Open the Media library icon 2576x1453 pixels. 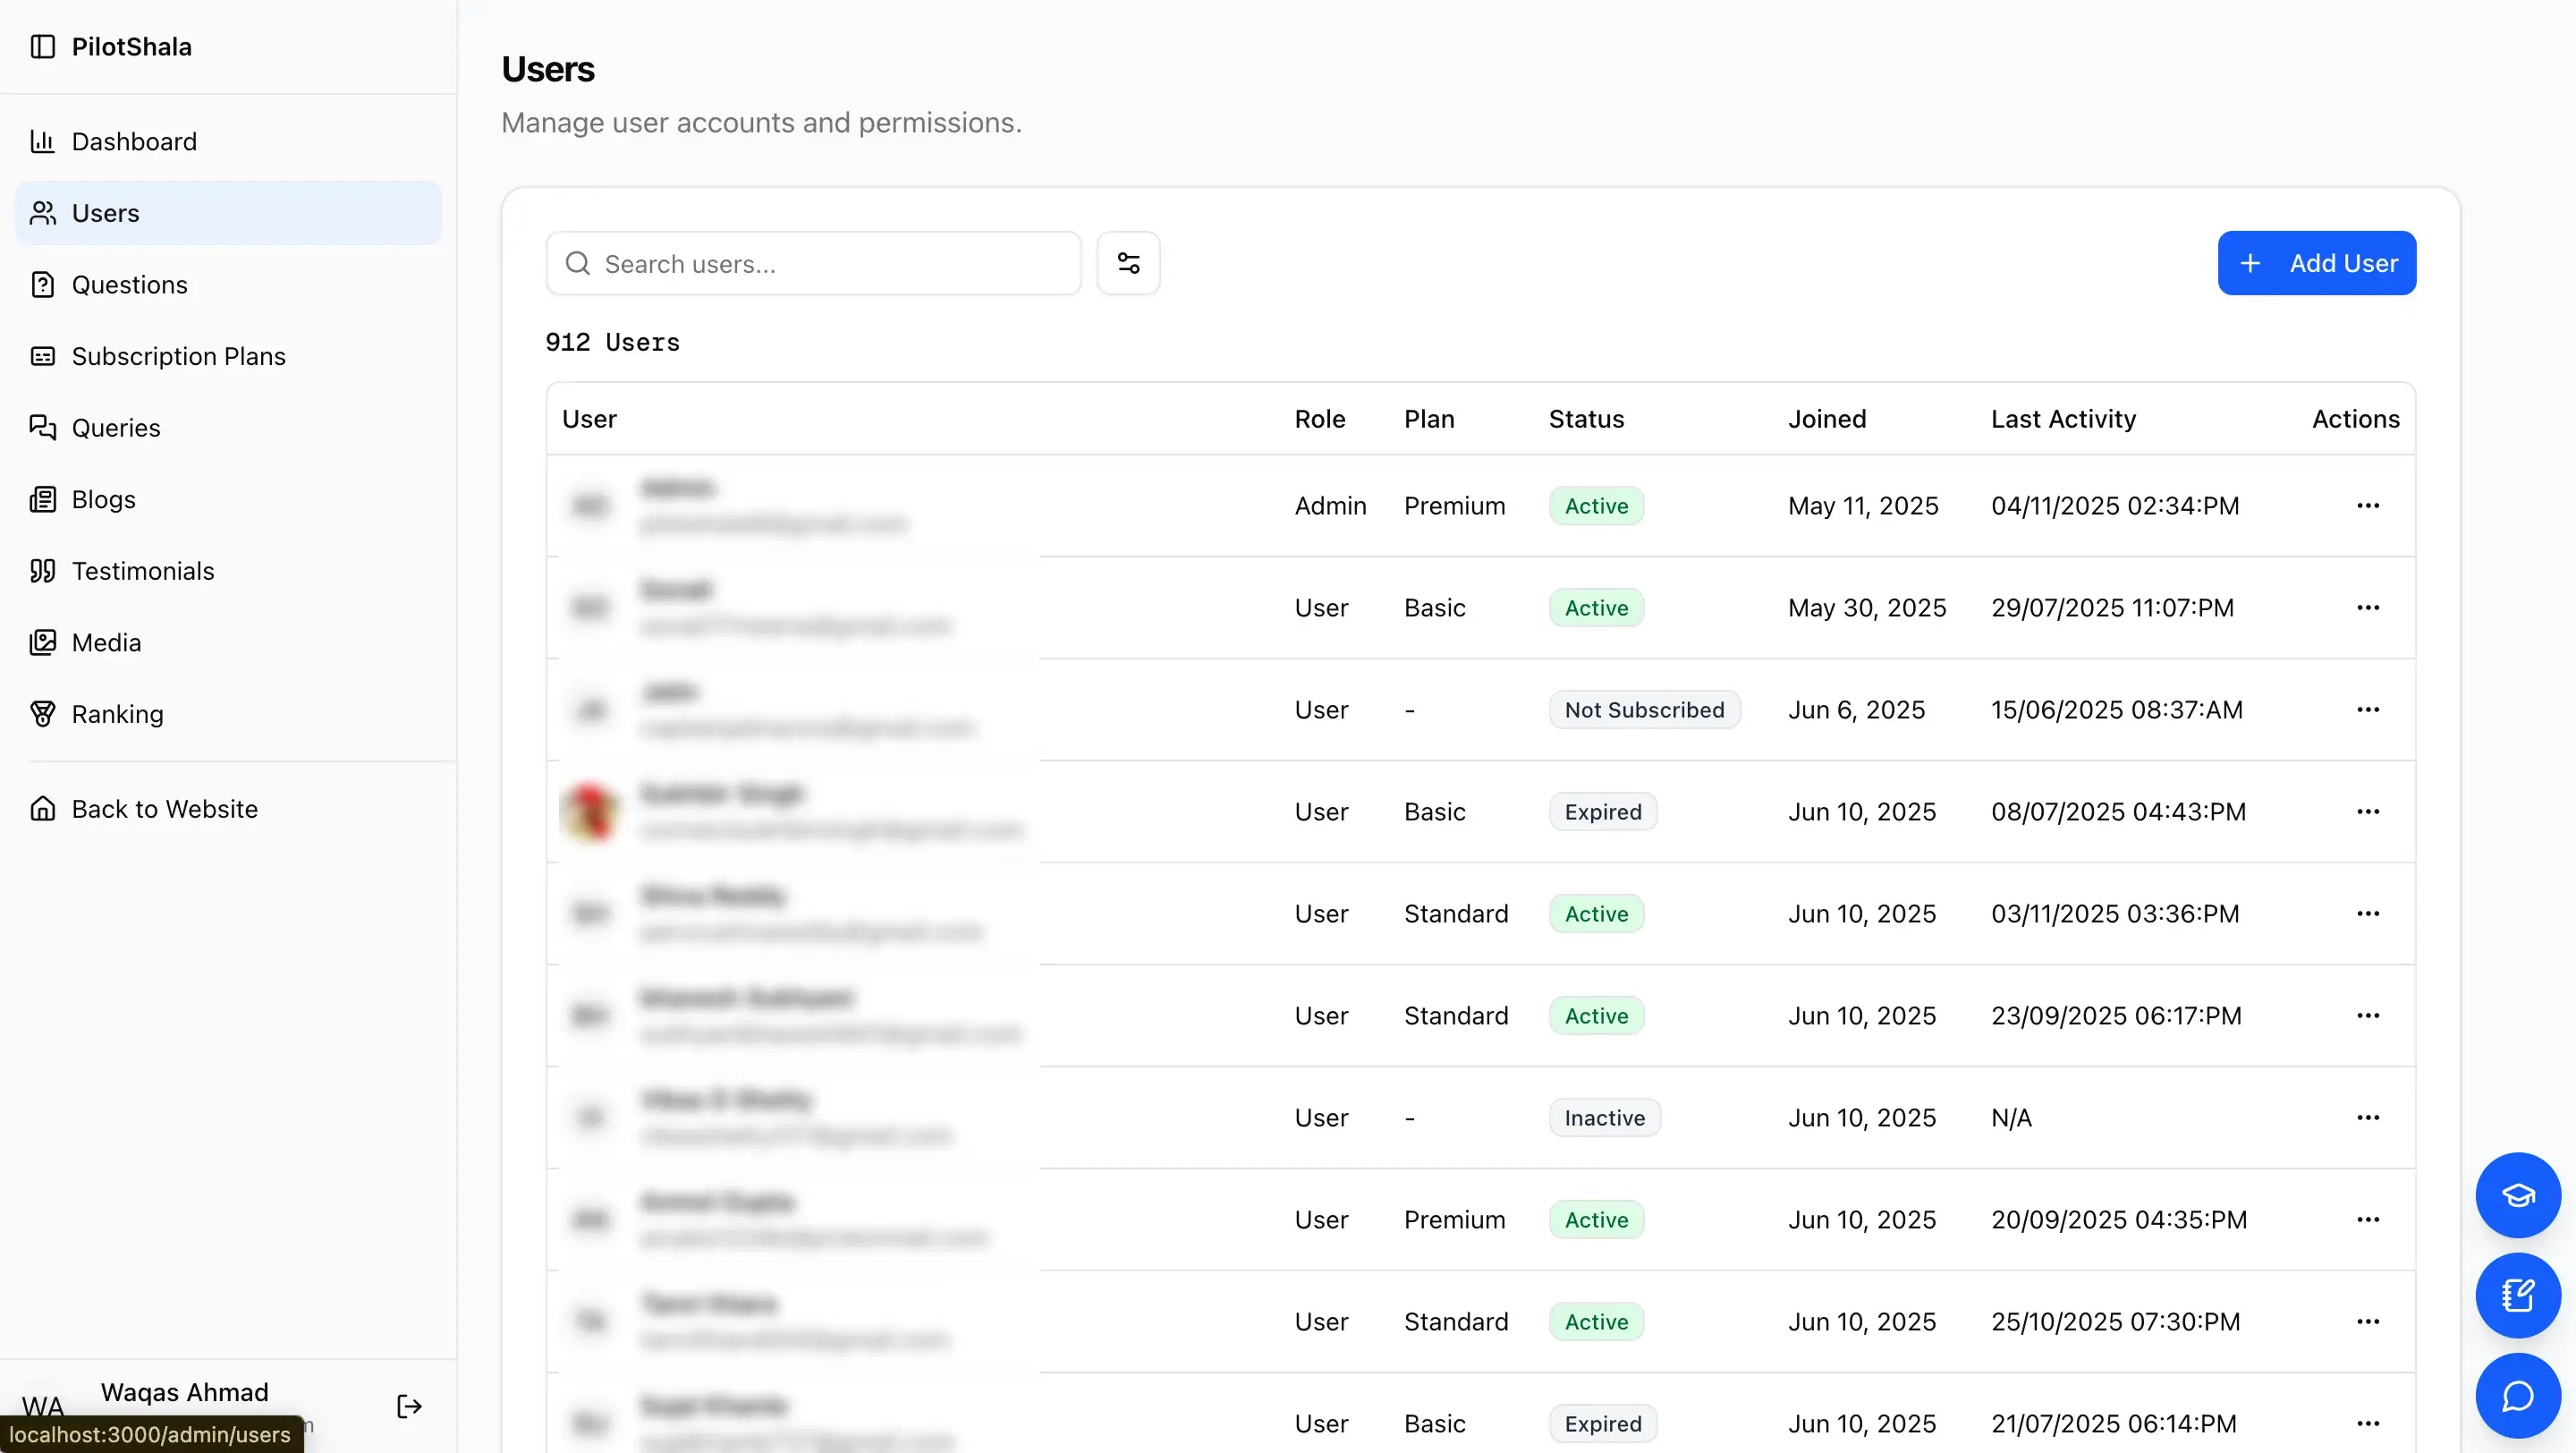tap(42, 642)
